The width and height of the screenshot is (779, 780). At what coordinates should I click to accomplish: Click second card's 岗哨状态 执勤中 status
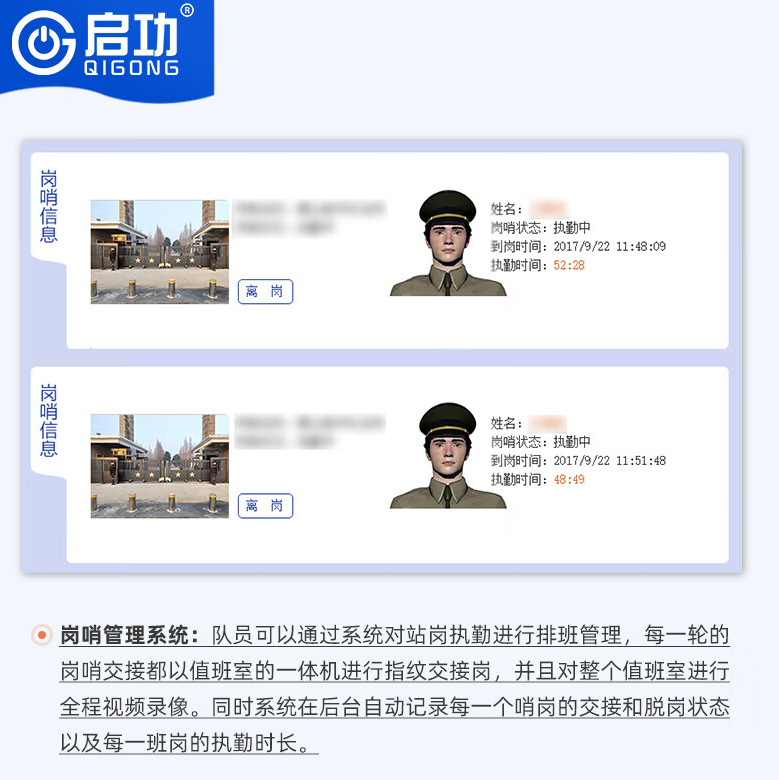[x=541, y=442]
